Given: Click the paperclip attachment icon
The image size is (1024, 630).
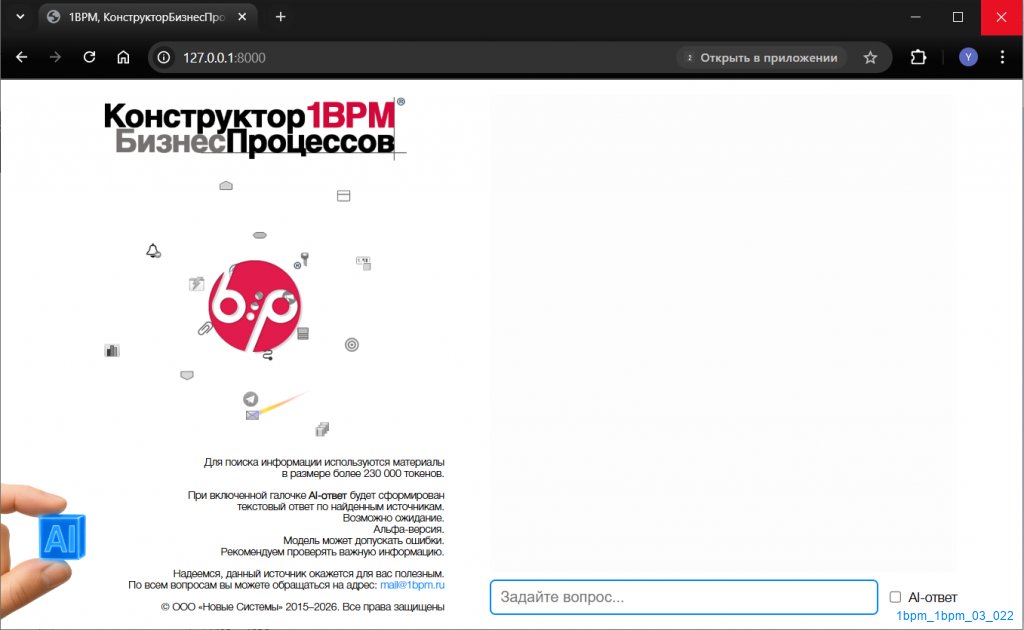Looking at the screenshot, I should tap(205, 328).
